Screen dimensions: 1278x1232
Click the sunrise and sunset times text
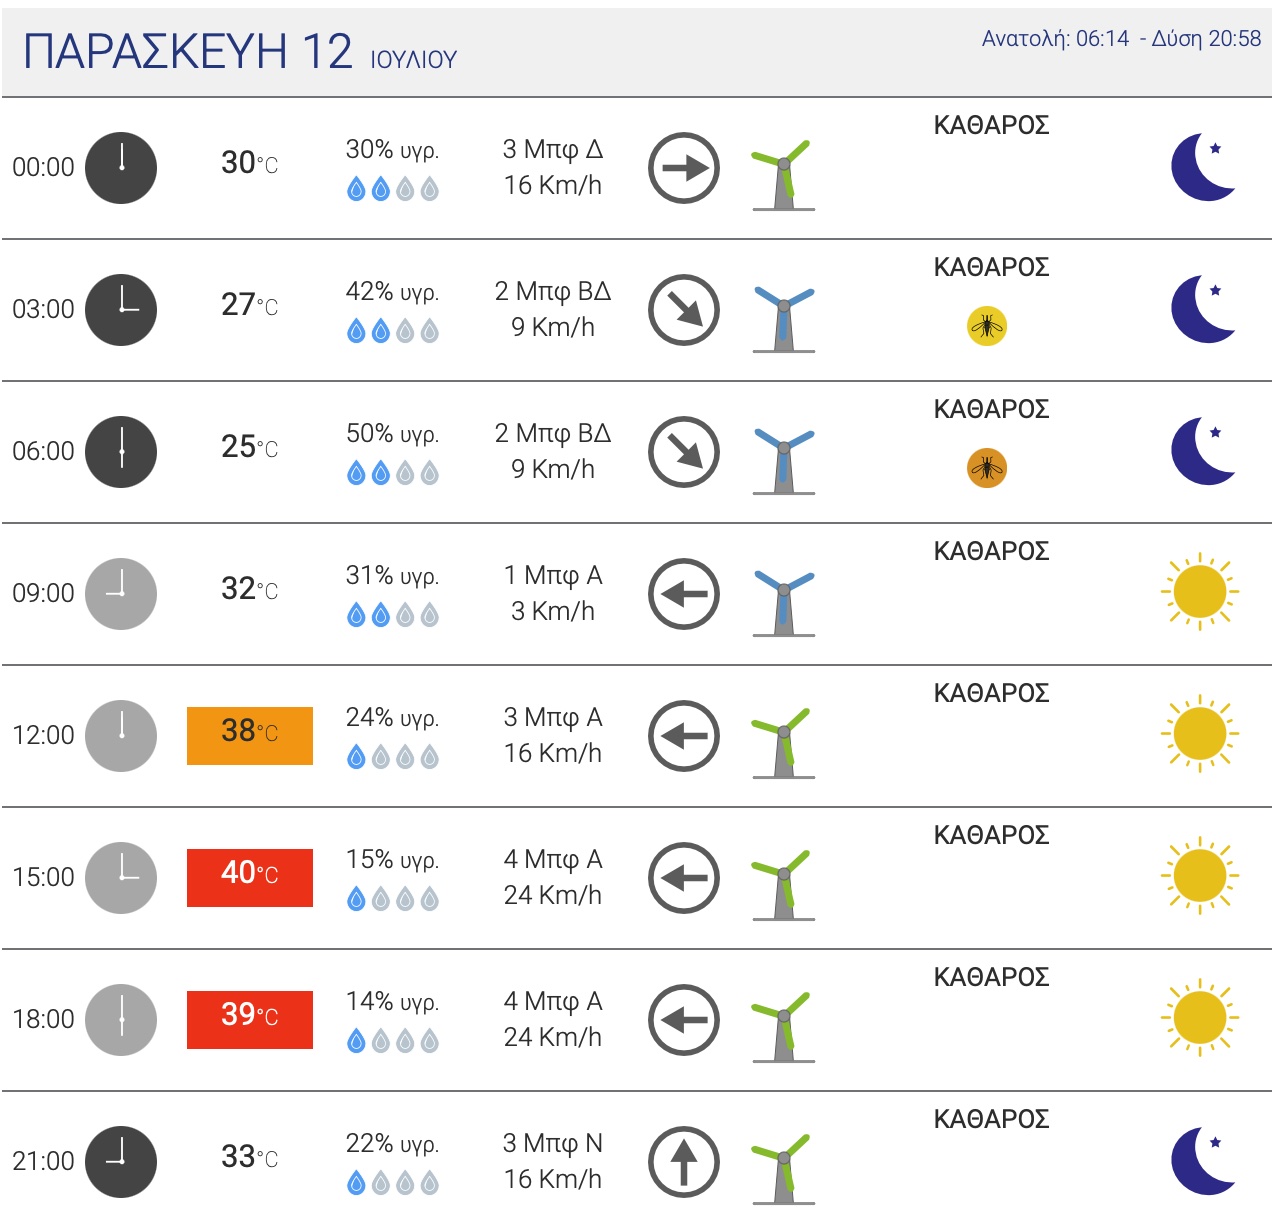(x=1121, y=39)
